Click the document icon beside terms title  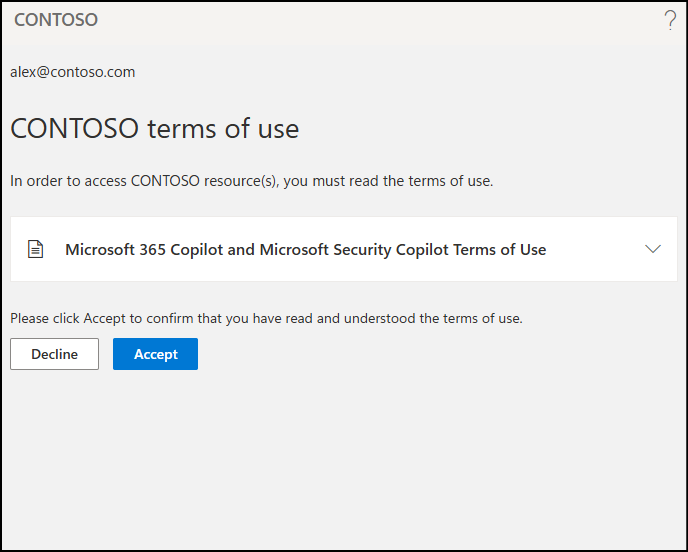(x=36, y=249)
